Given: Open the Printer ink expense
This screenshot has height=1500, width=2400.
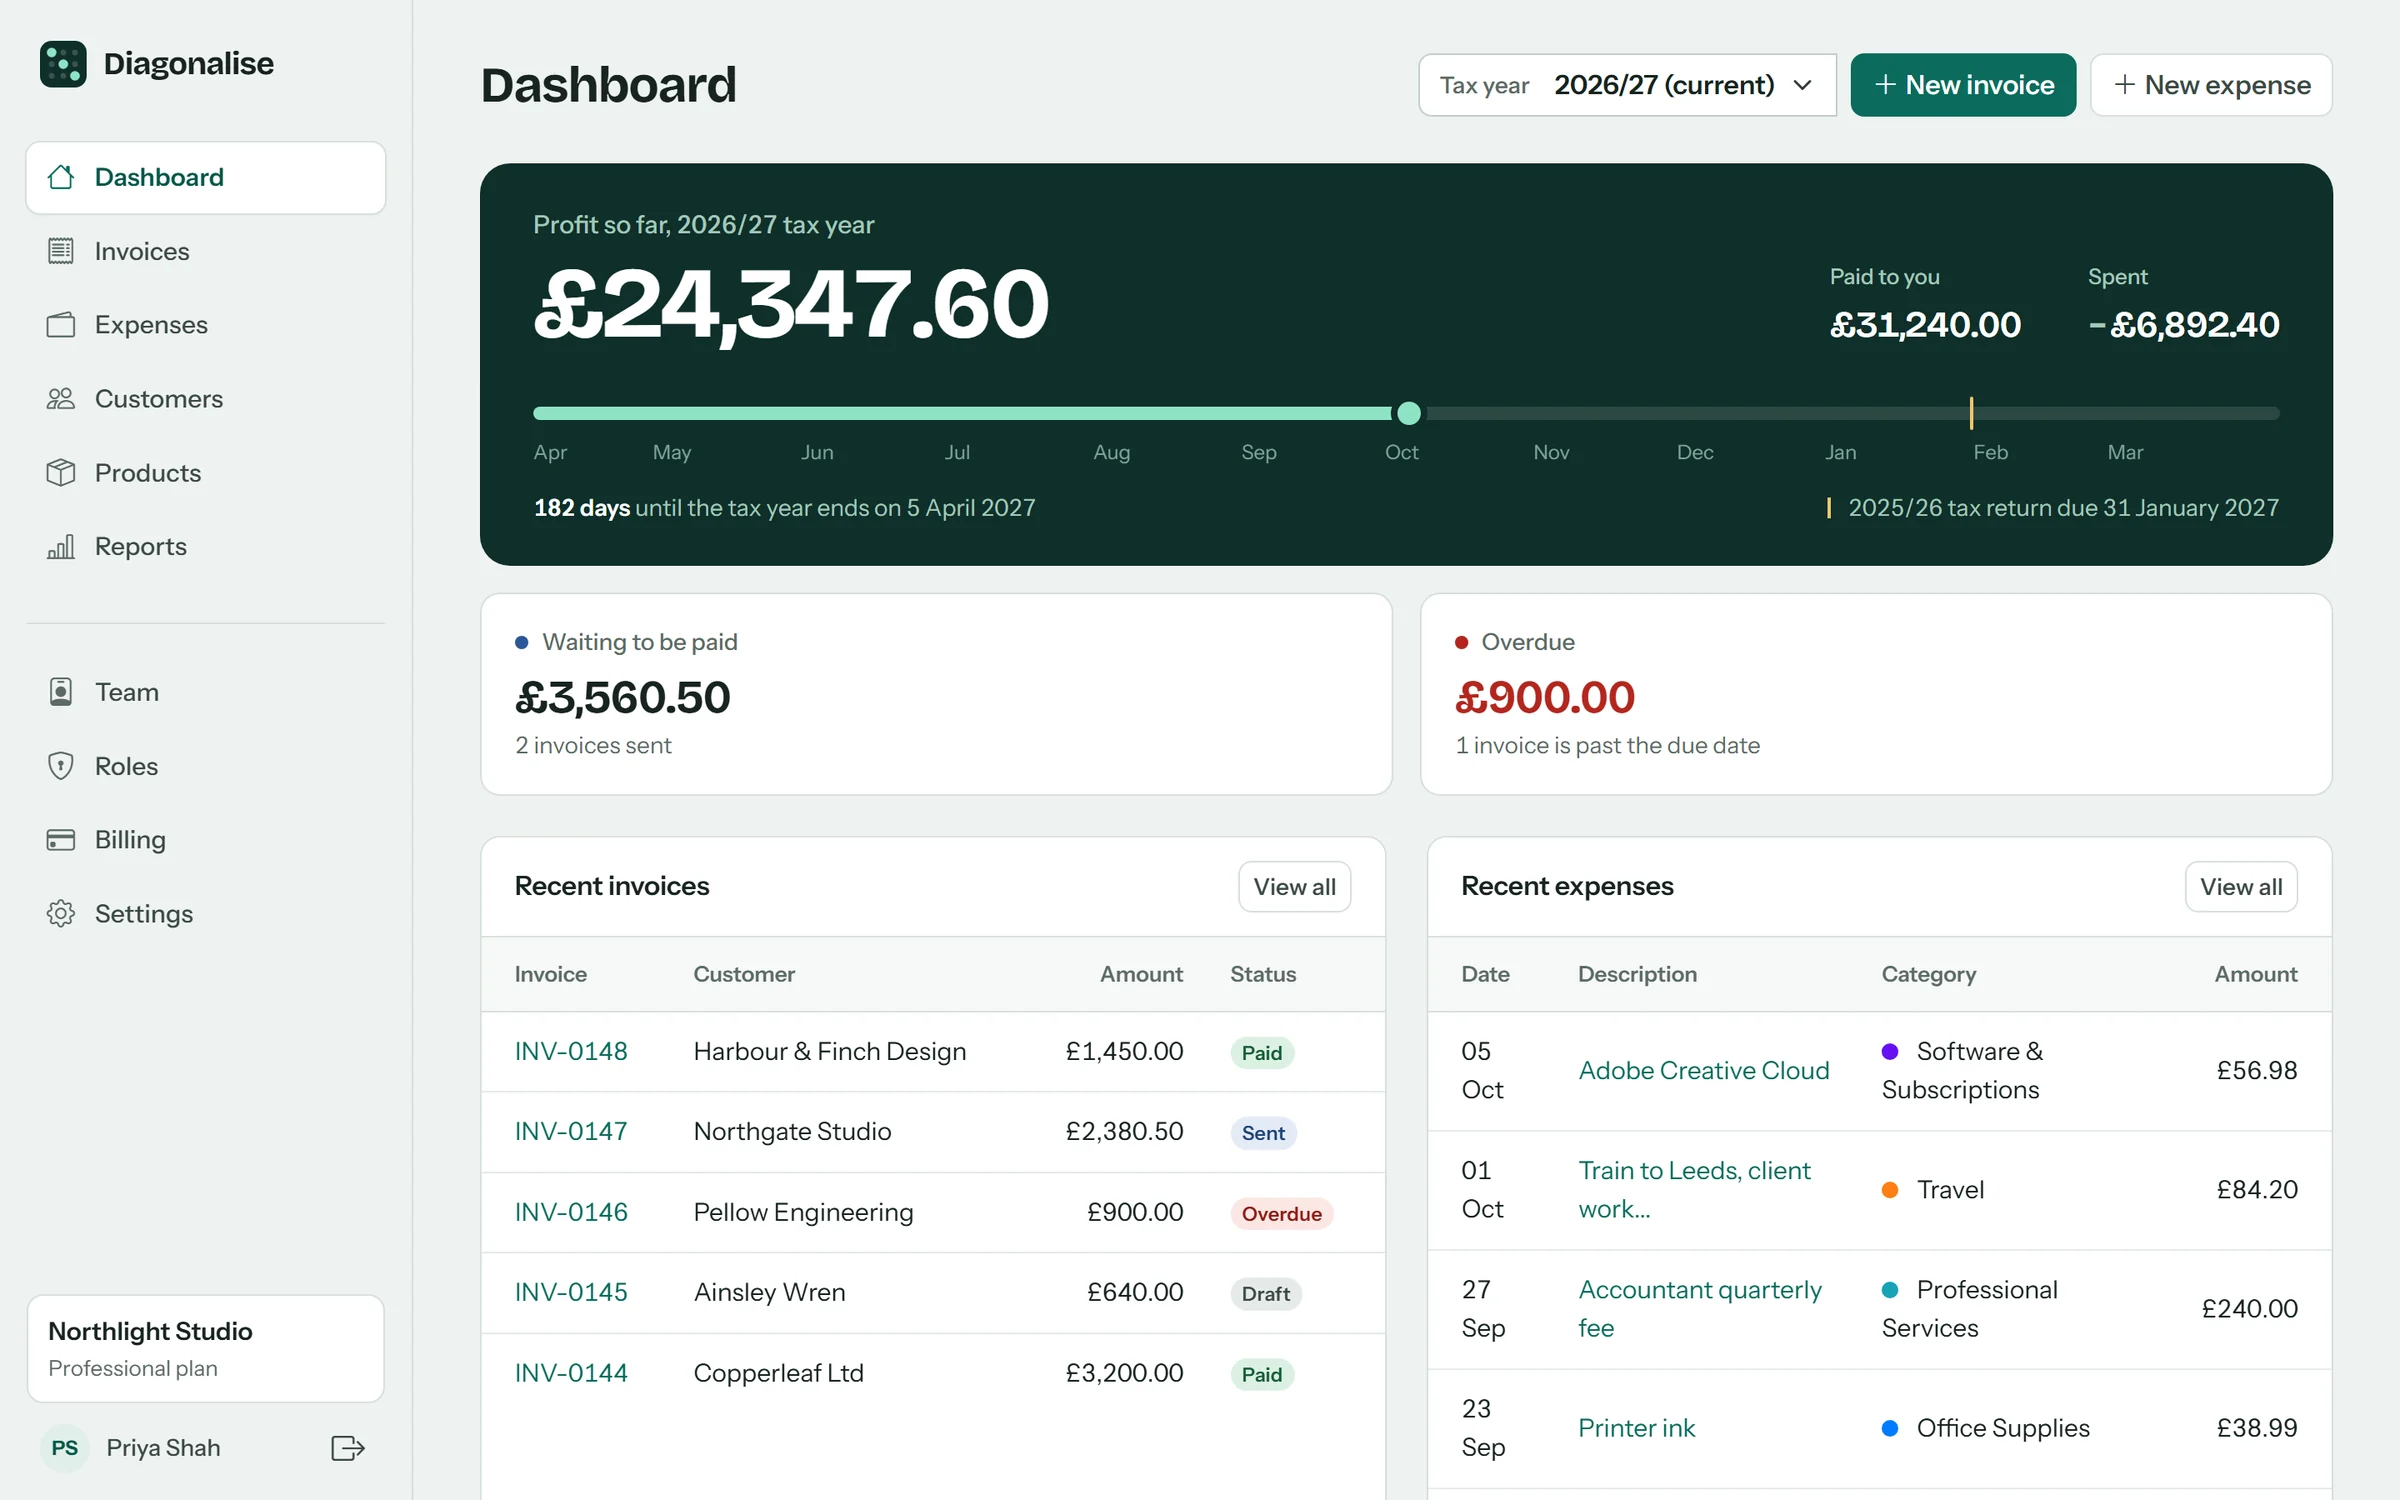Looking at the screenshot, I should tap(1637, 1428).
